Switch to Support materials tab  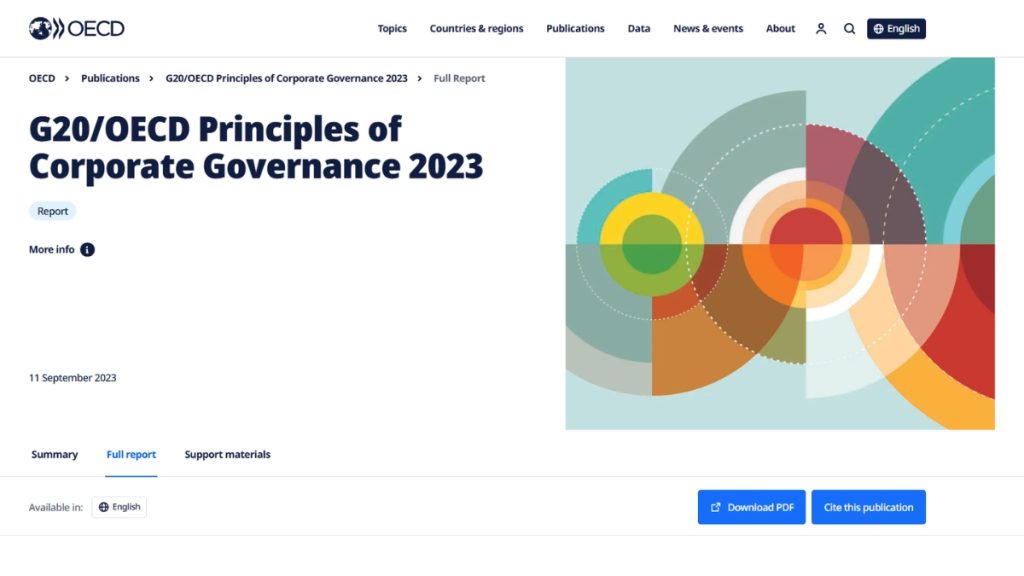point(227,455)
